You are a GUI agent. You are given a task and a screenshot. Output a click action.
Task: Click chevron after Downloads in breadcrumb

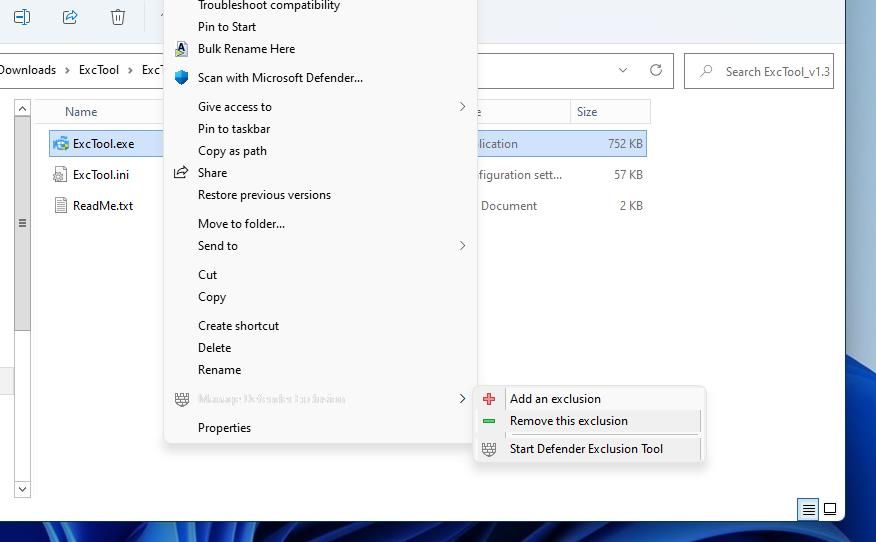67,70
